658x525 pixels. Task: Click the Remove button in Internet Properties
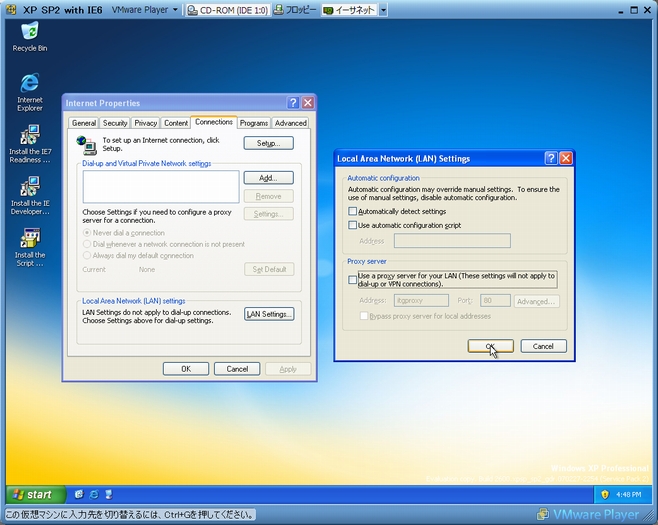[269, 196]
